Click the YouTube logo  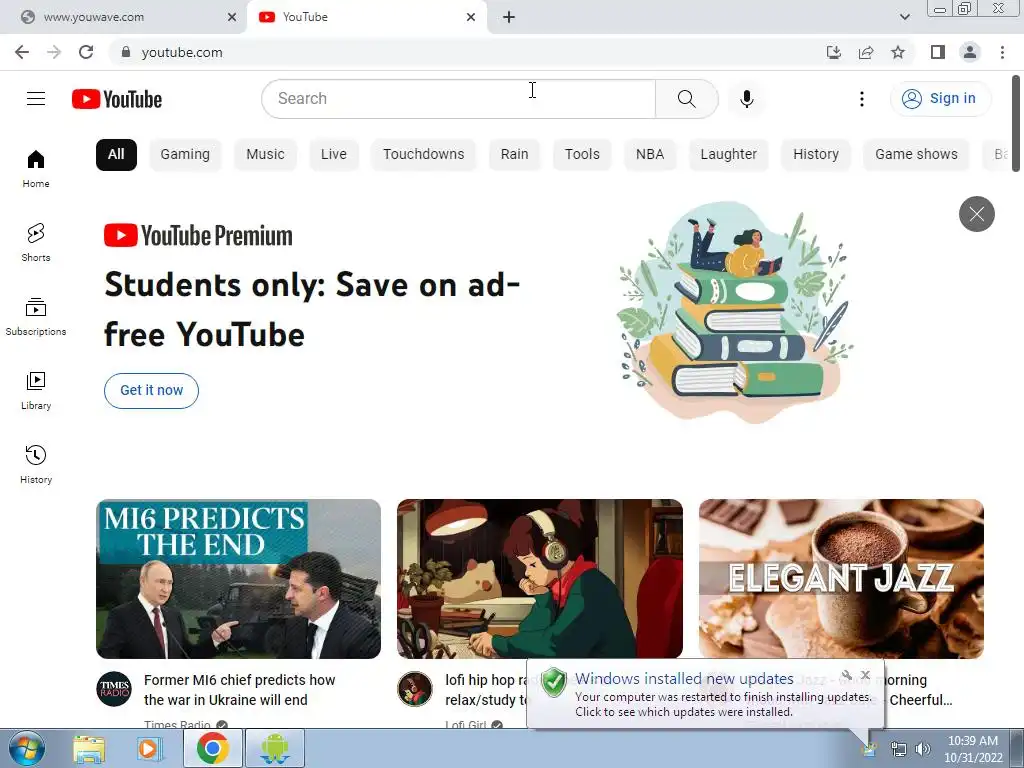117,99
